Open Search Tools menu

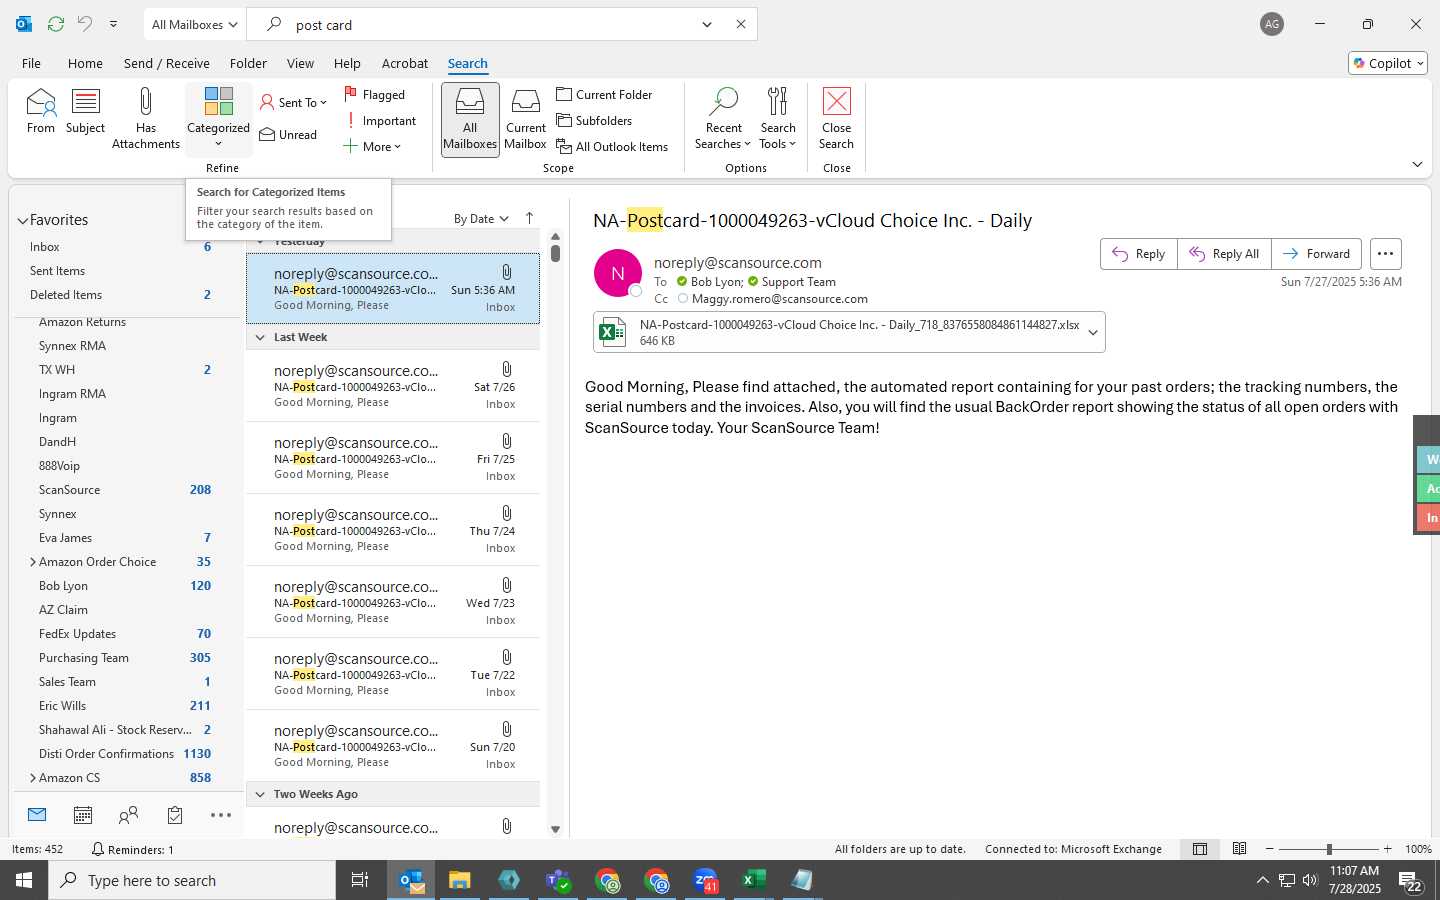778,118
